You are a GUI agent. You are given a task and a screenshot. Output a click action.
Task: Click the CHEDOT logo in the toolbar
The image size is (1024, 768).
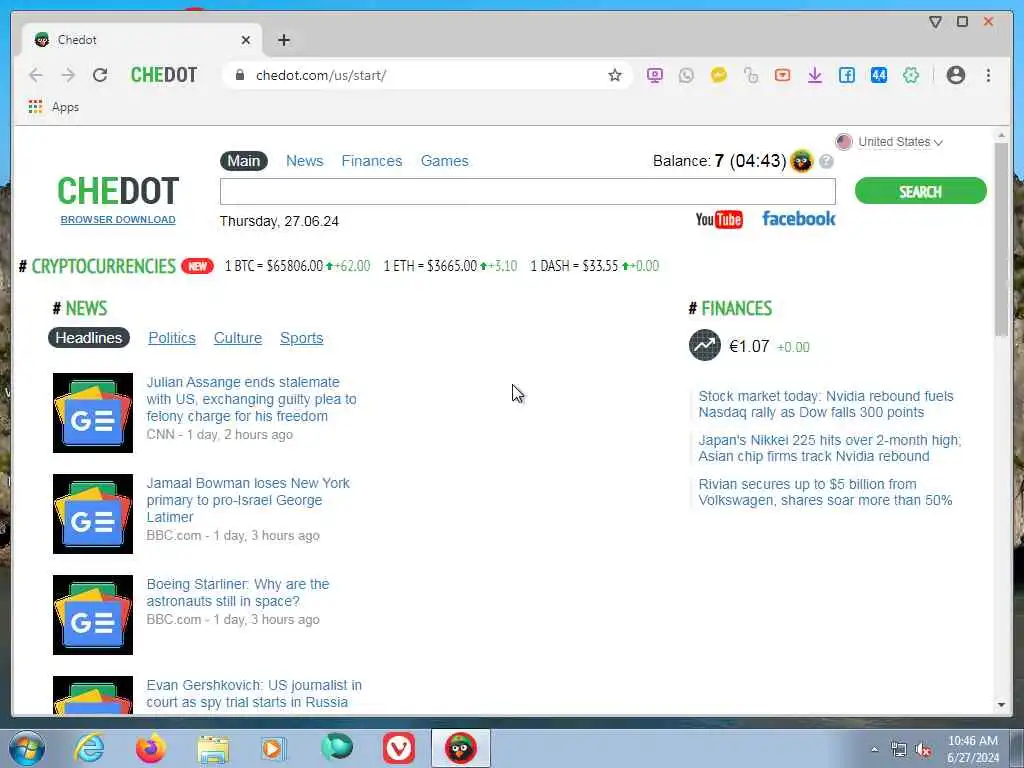click(x=164, y=75)
